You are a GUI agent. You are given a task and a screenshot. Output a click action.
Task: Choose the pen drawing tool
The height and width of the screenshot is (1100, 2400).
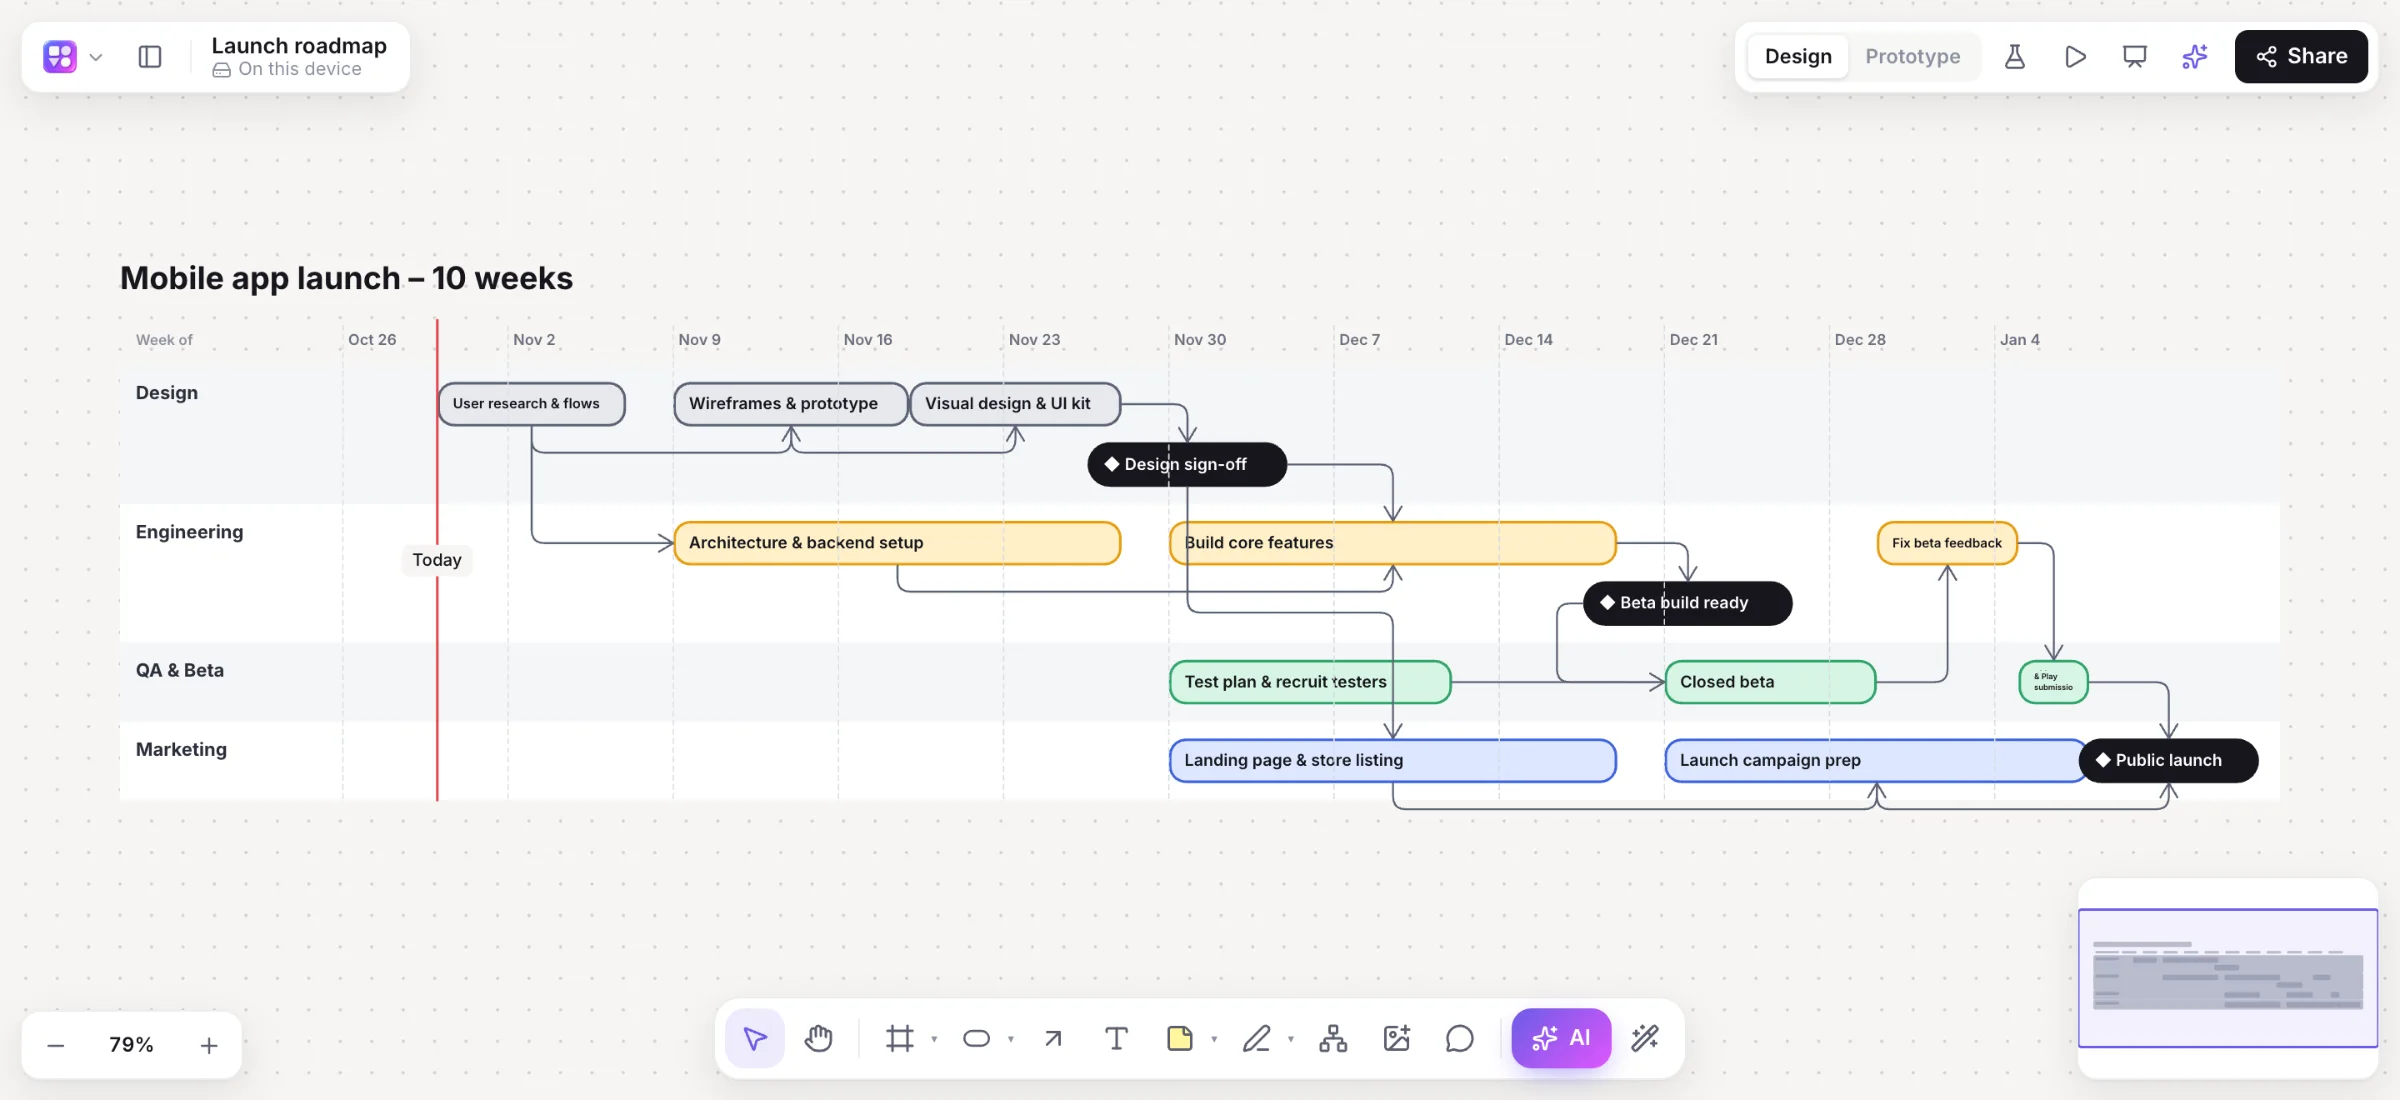(x=1257, y=1039)
